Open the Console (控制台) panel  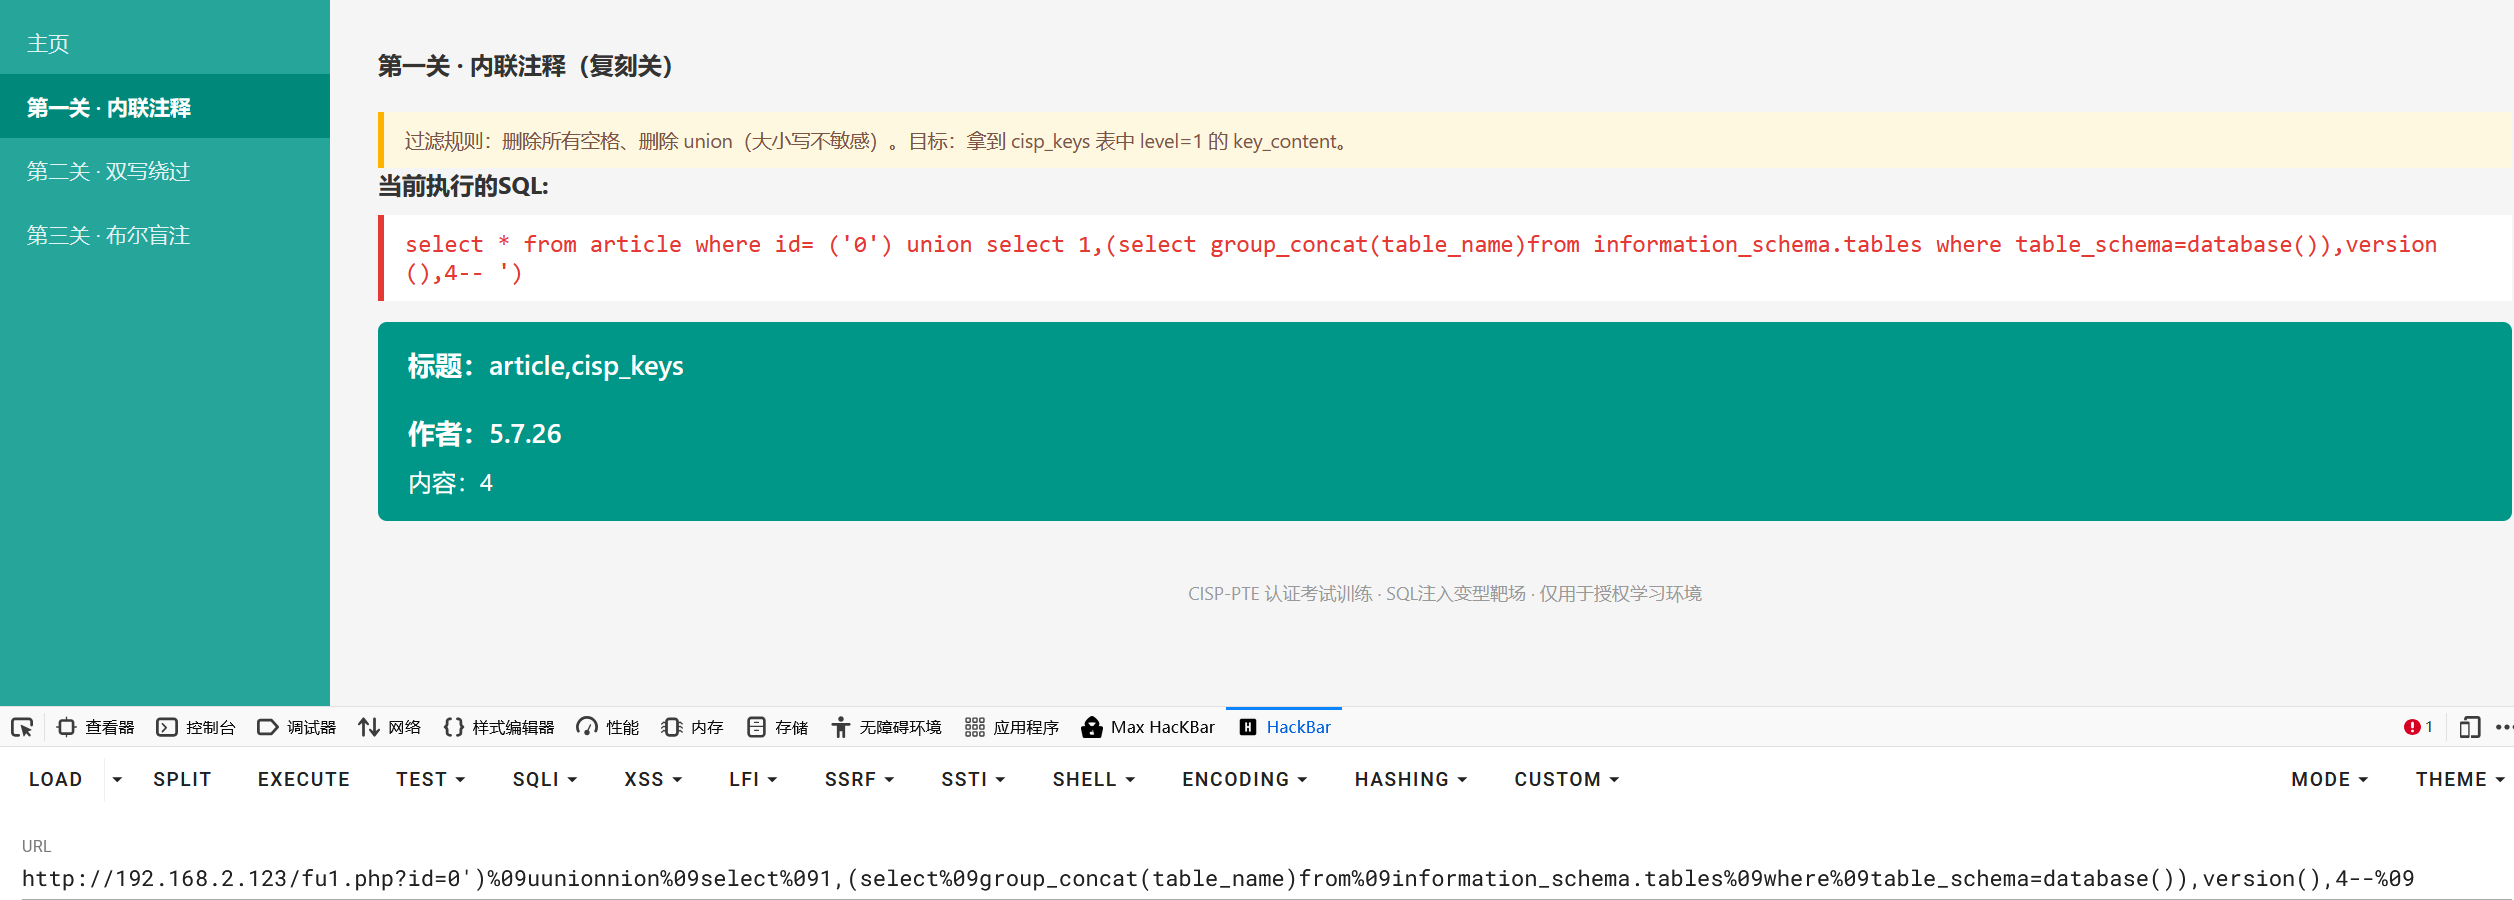pos(196,727)
